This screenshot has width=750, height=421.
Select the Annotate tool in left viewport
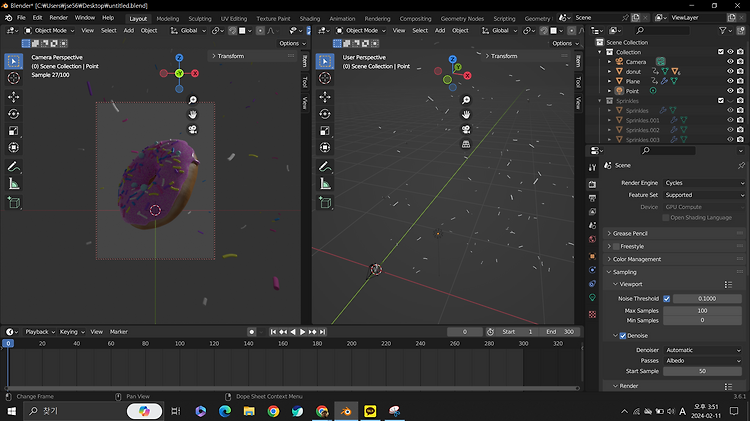[13, 167]
